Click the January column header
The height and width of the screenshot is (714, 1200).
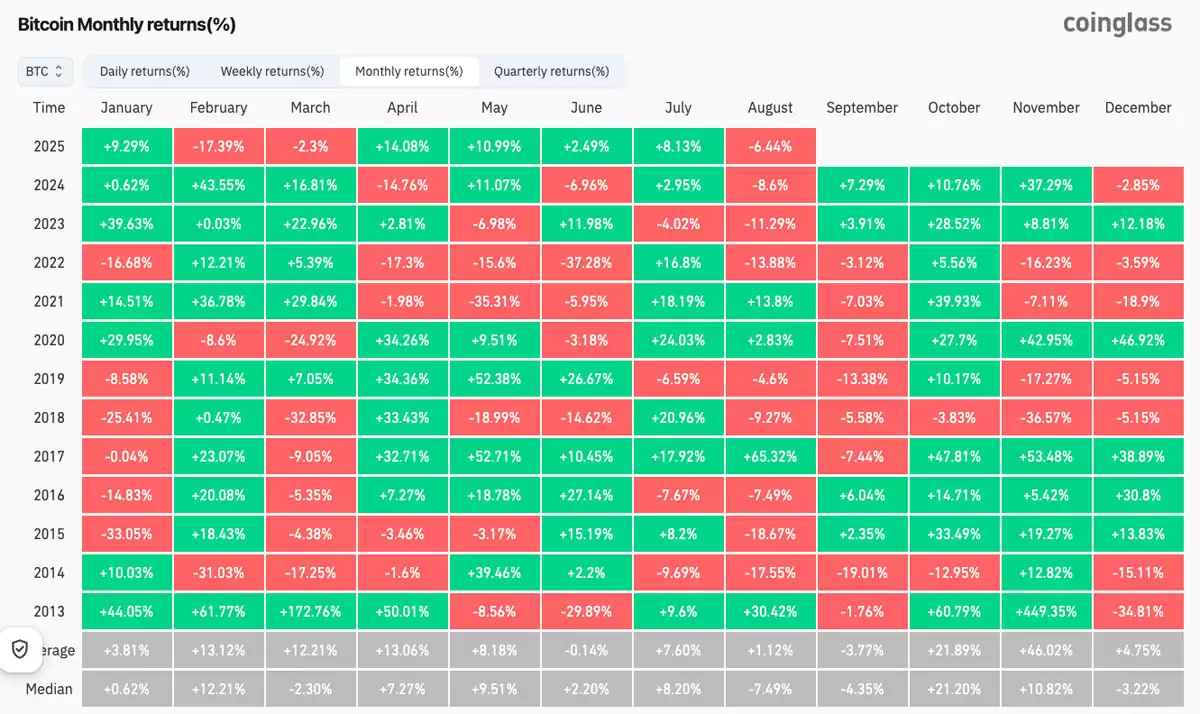coord(127,107)
